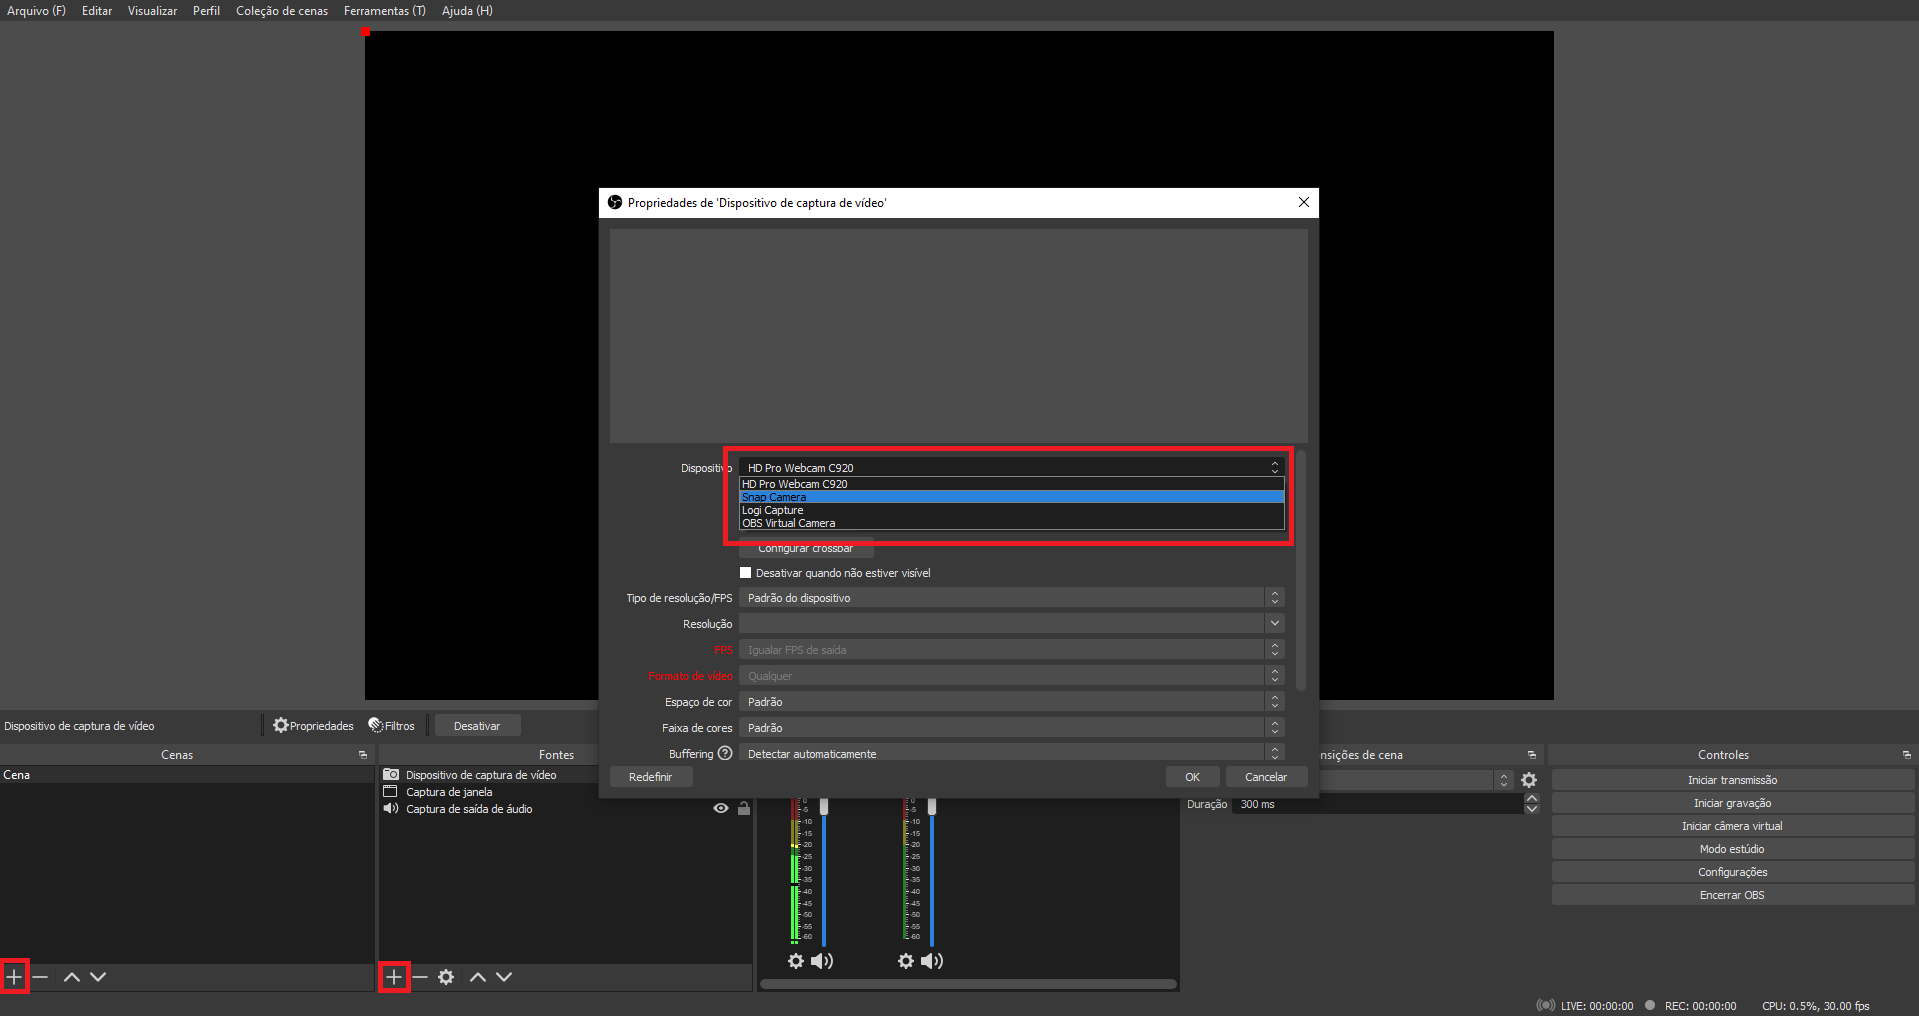Click the first mixer channel volume slider

824,871
